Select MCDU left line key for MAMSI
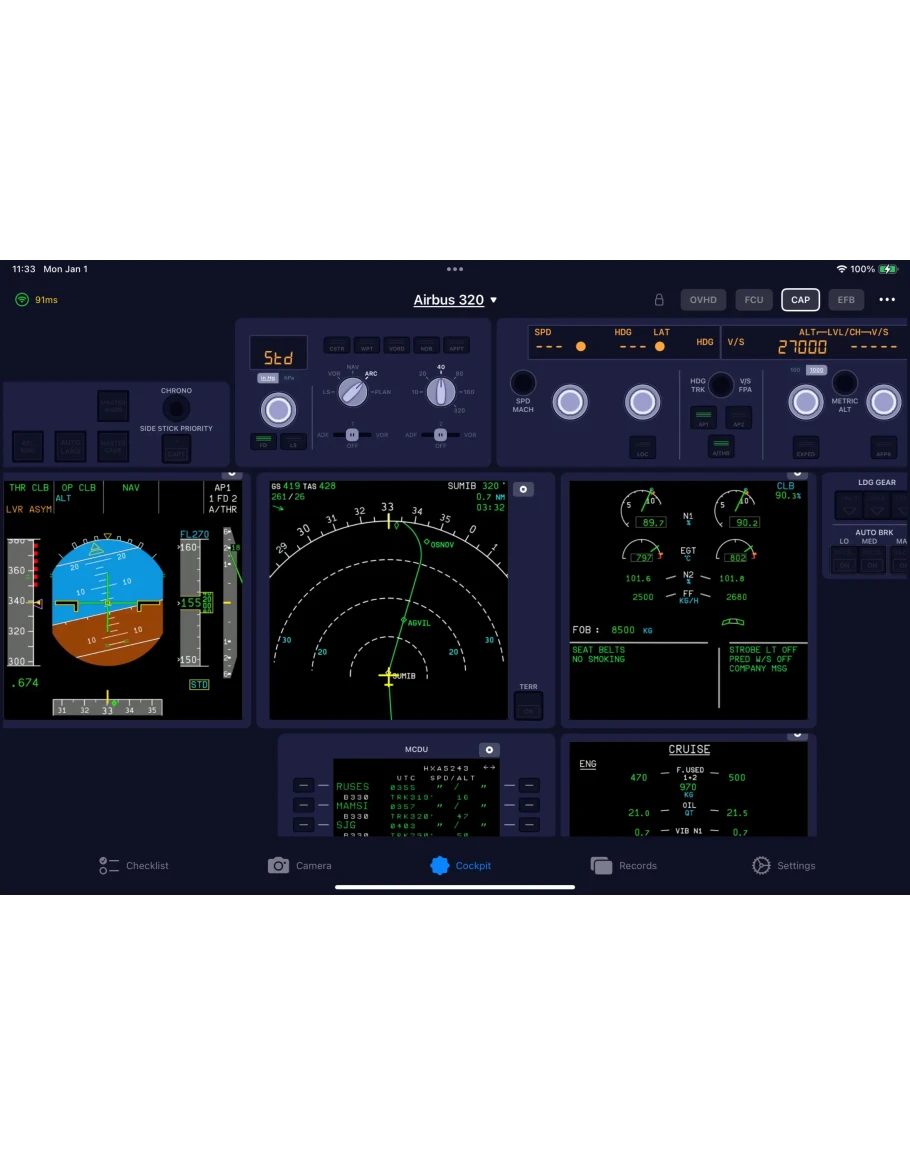 [303, 805]
